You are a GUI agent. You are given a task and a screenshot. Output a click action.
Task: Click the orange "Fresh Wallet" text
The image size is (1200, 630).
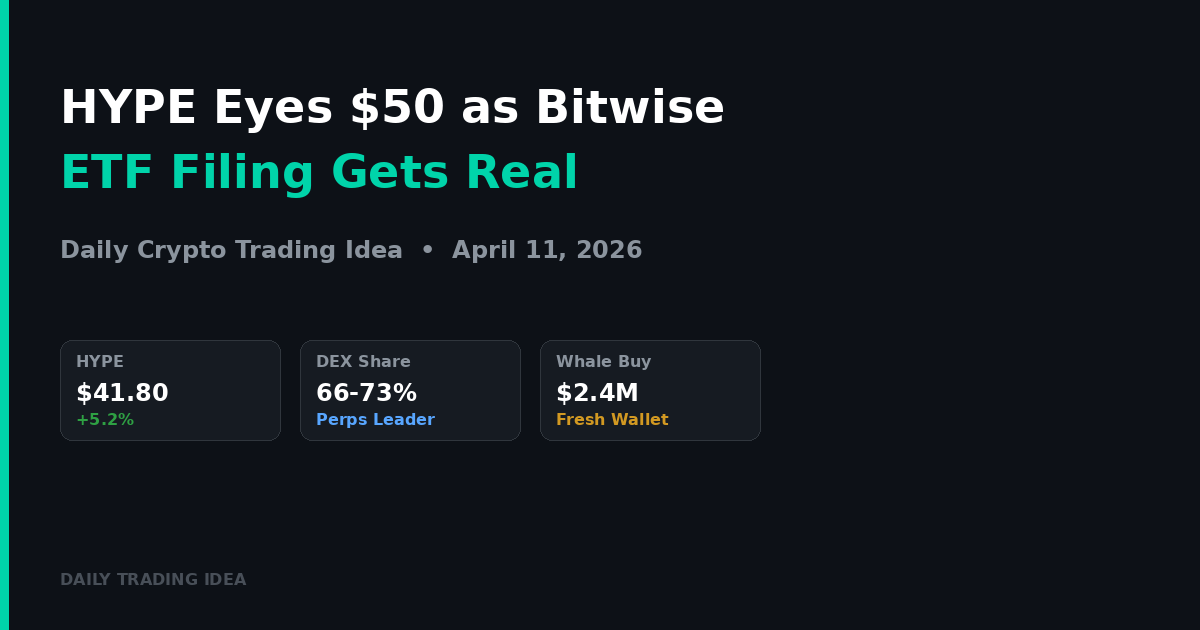point(612,420)
